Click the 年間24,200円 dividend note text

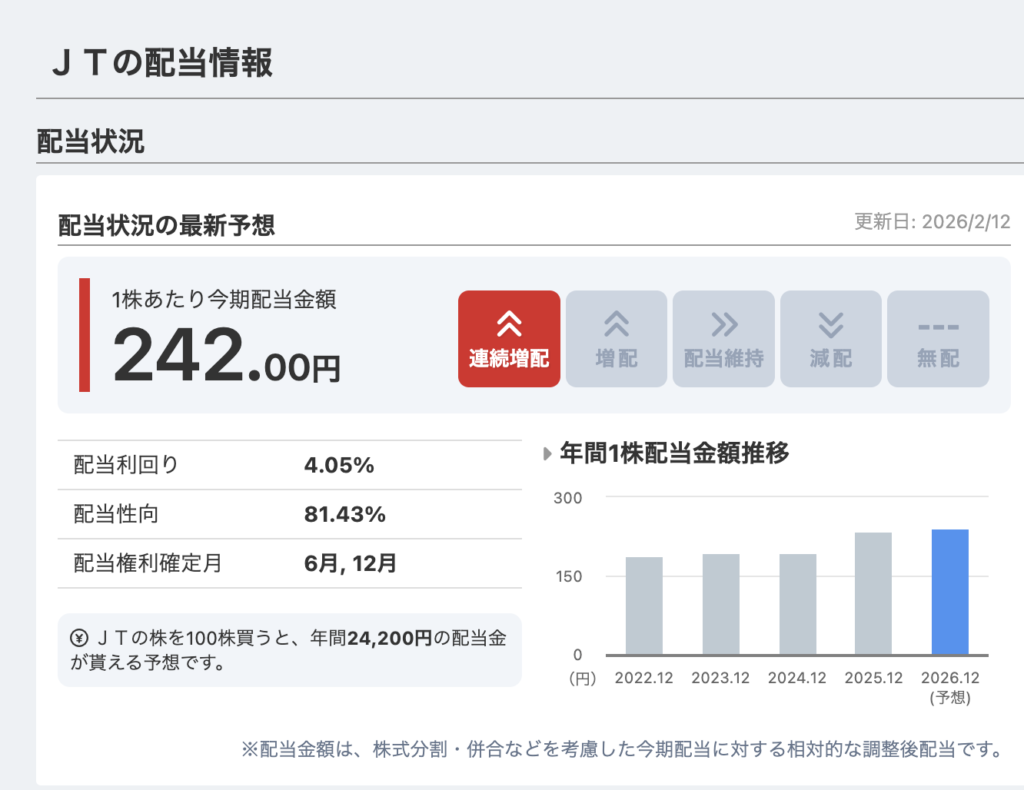pyautogui.click(x=371, y=638)
